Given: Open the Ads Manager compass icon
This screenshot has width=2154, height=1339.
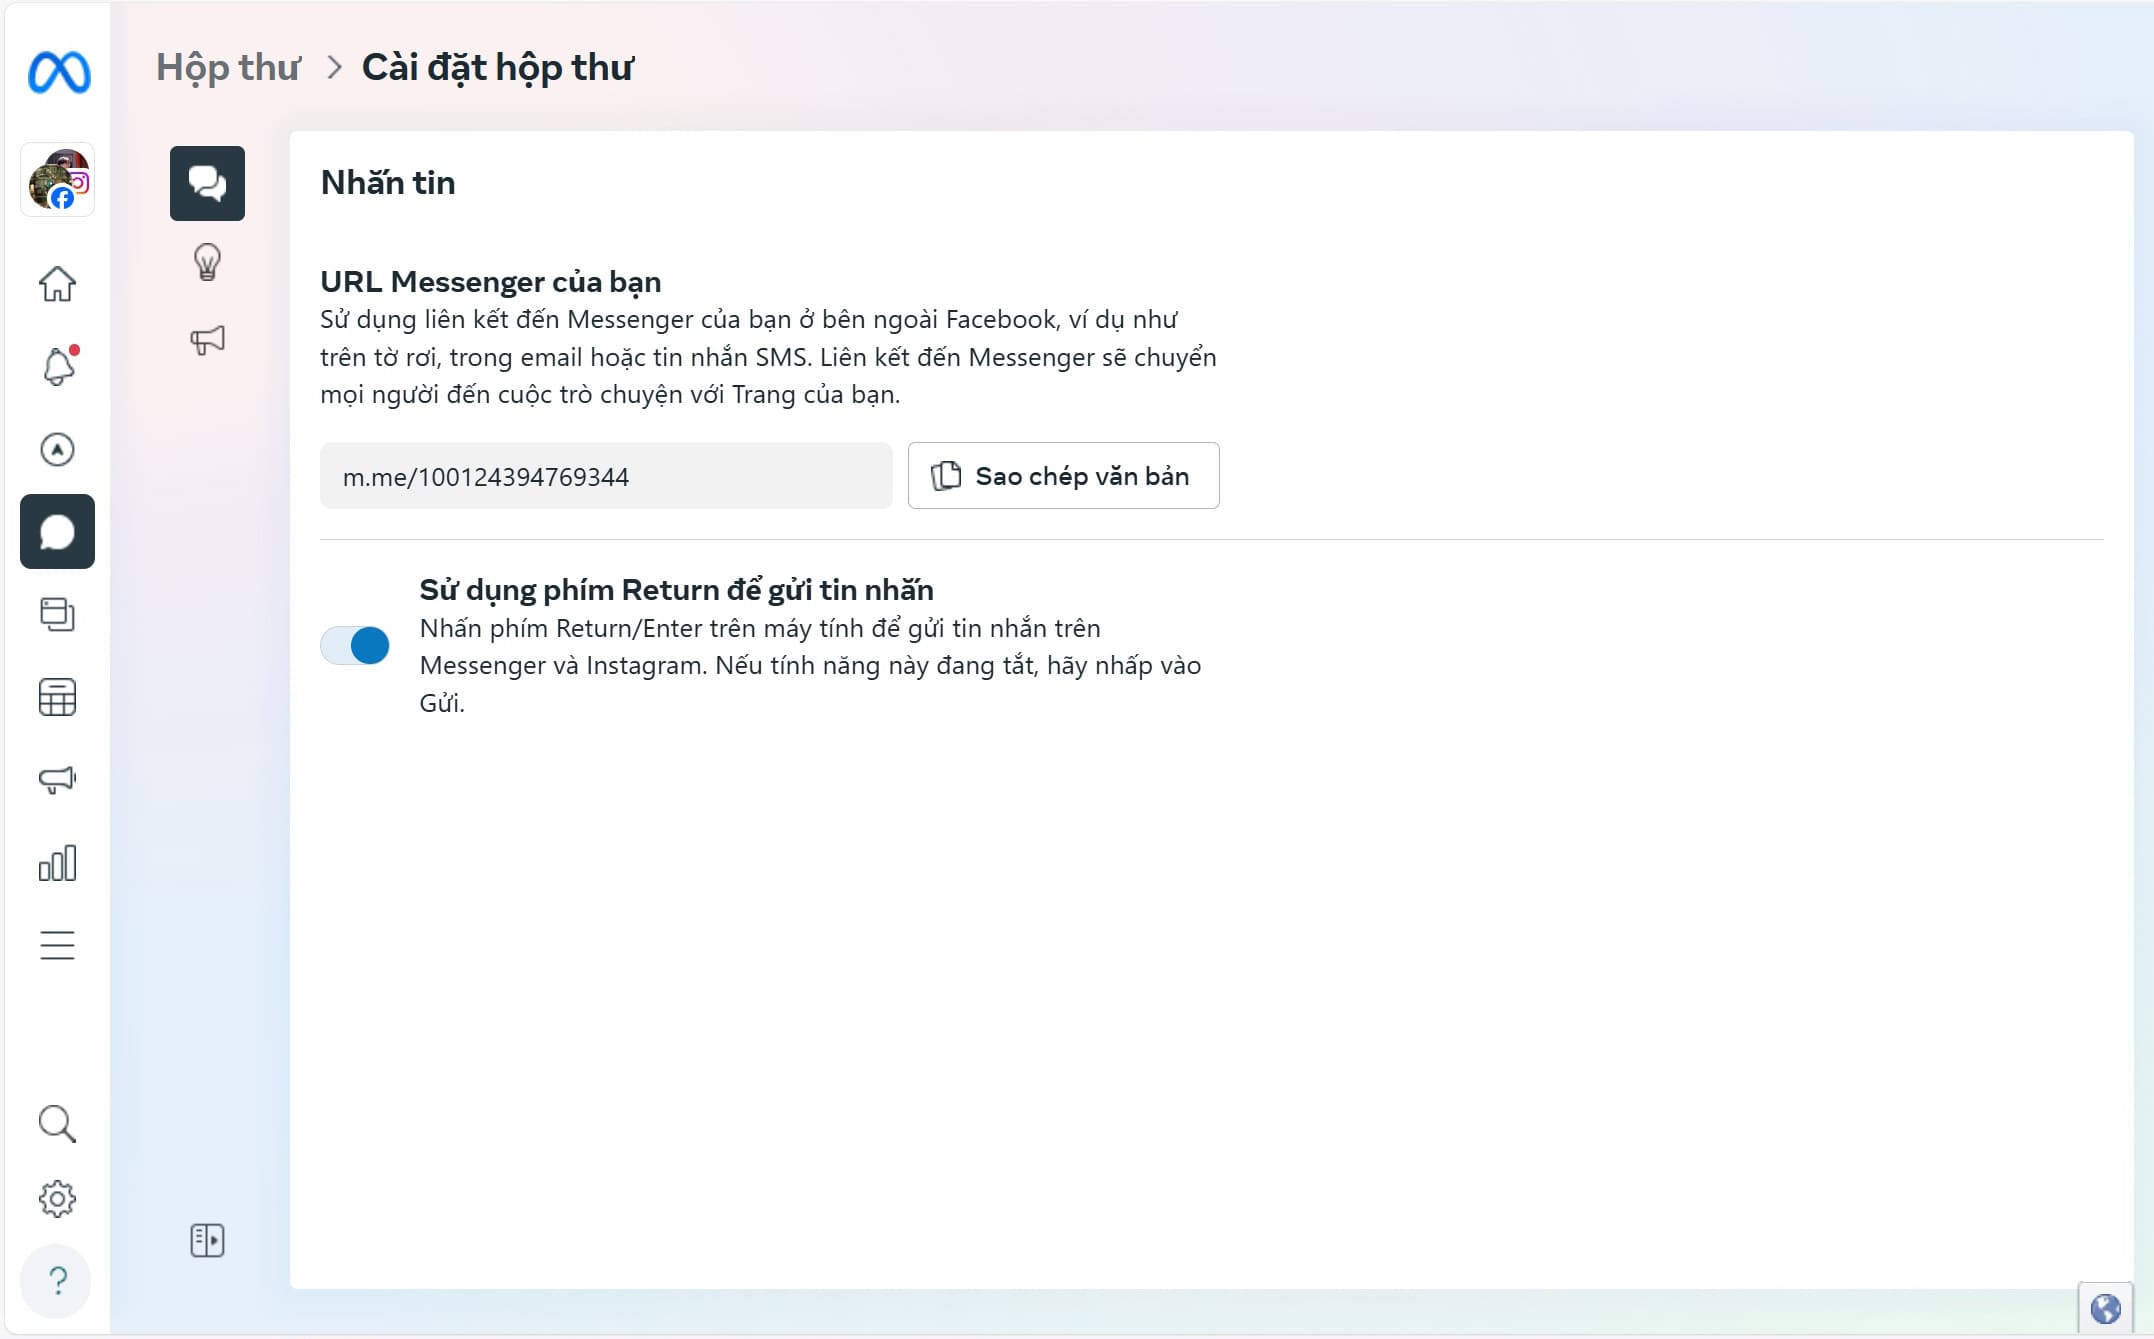Looking at the screenshot, I should (57, 450).
